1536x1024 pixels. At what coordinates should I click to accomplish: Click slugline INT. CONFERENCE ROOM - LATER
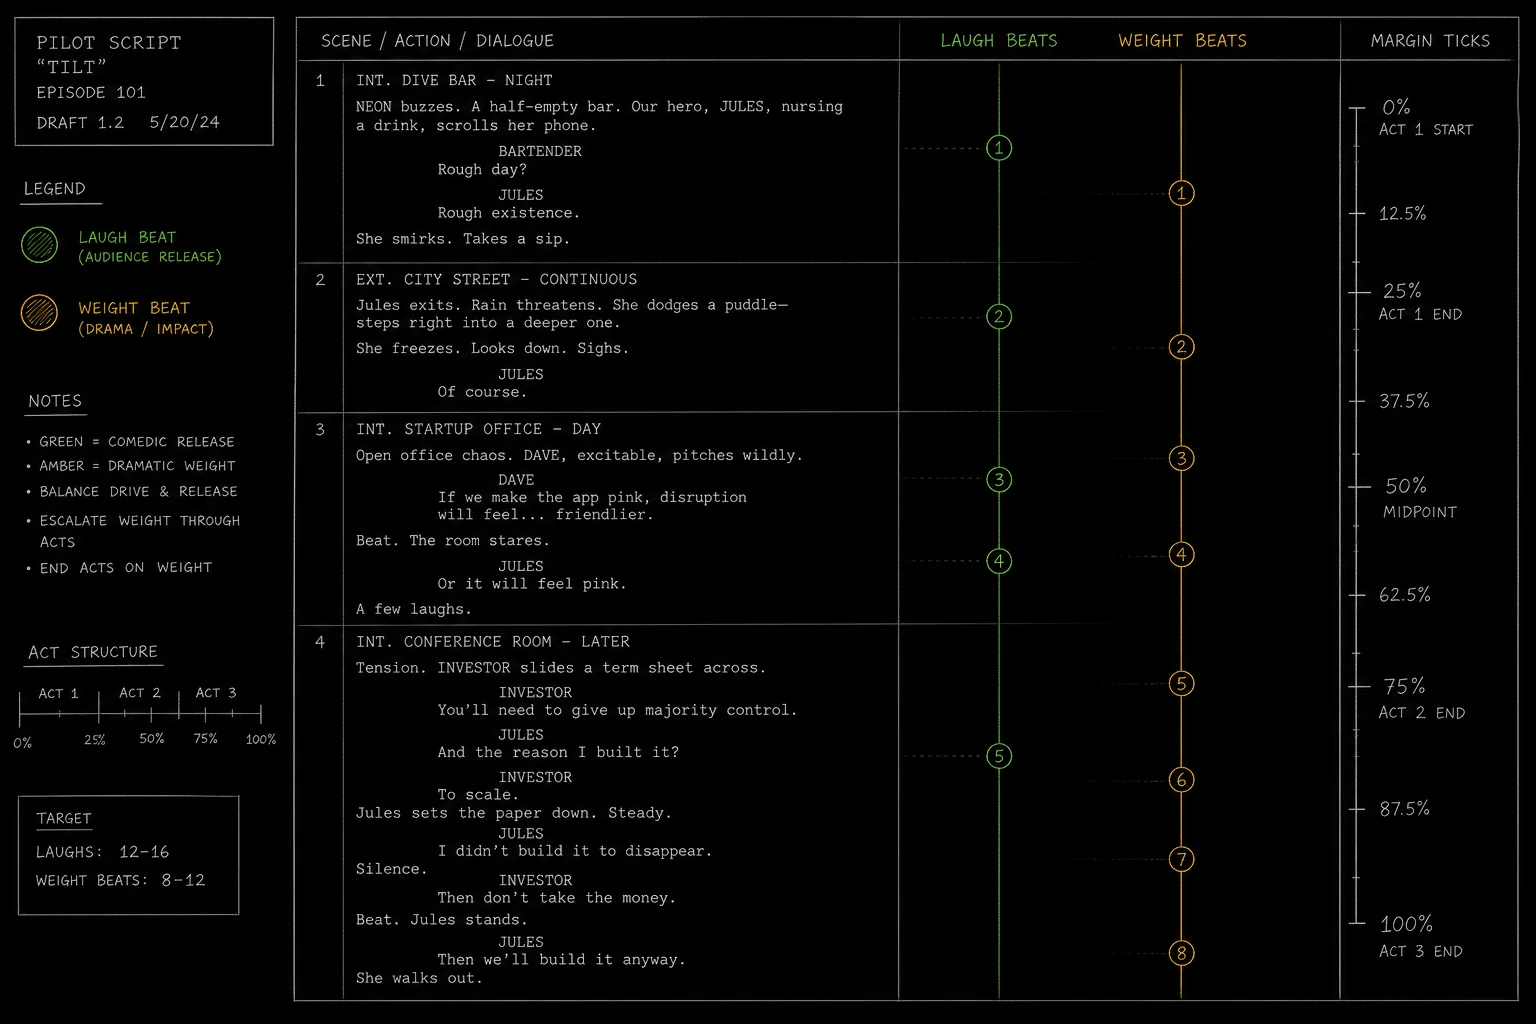point(493,642)
